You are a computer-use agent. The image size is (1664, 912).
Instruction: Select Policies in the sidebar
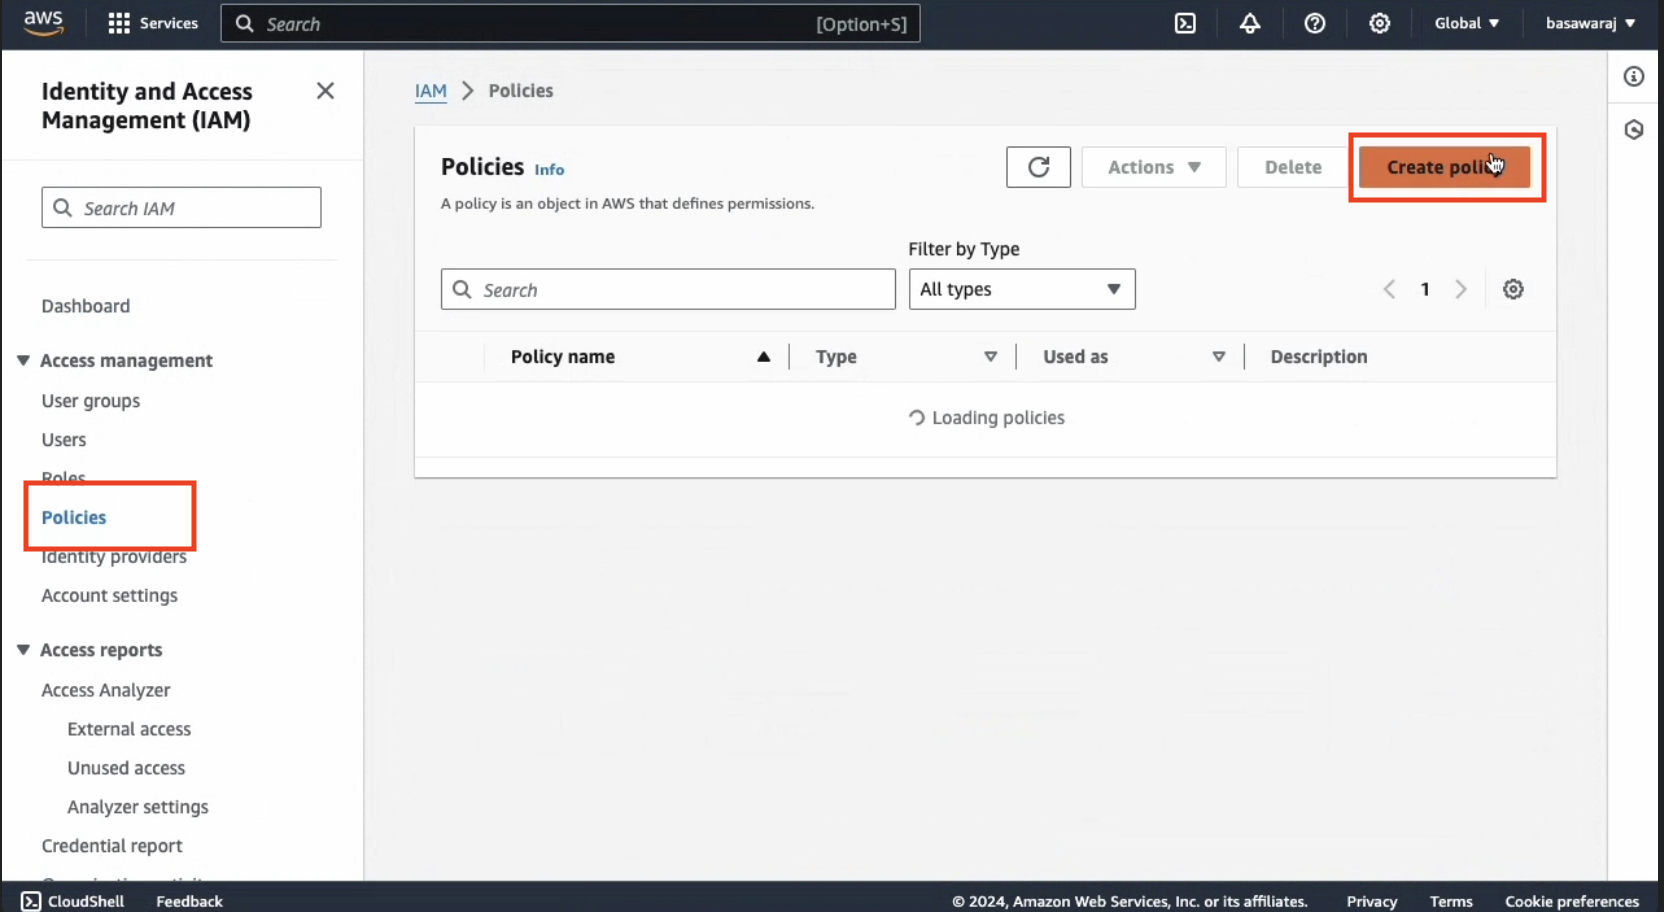point(73,517)
